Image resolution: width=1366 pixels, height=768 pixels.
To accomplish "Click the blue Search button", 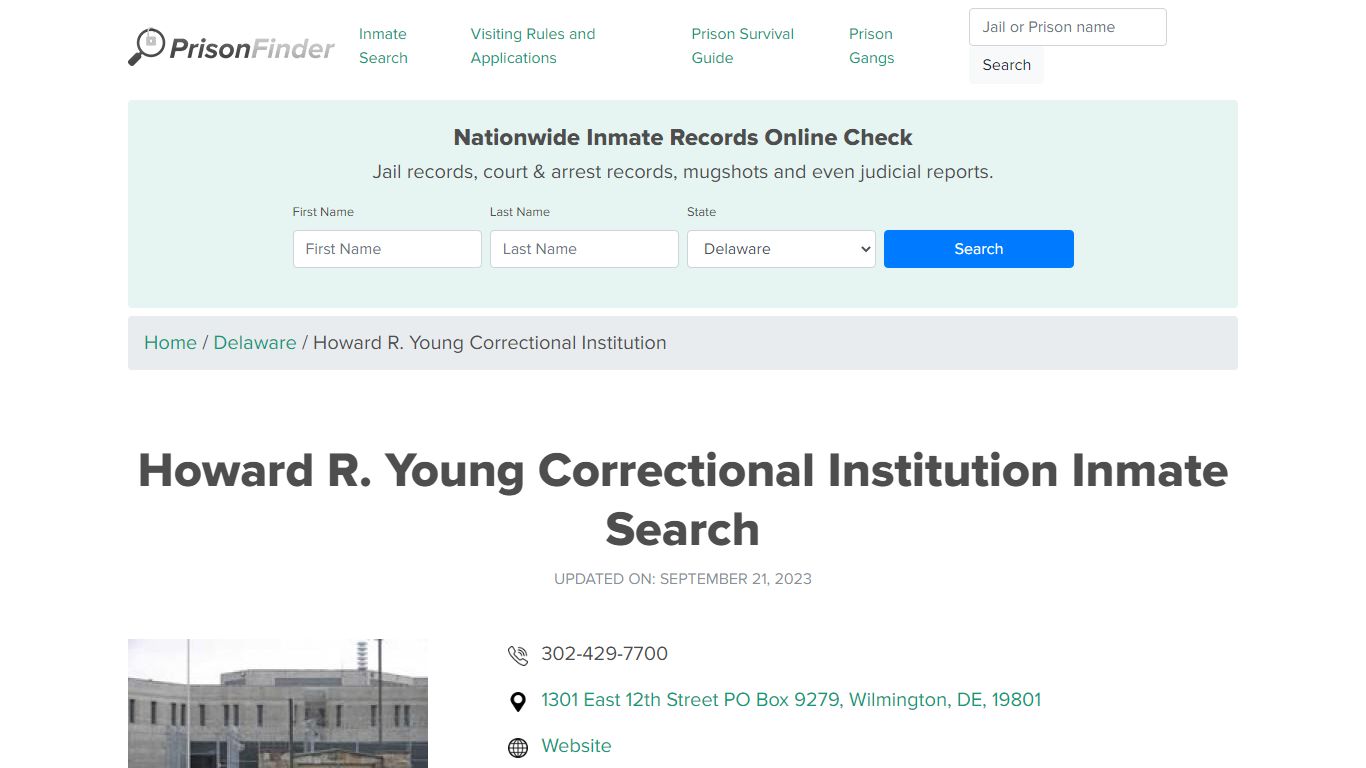I will coord(979,249).
